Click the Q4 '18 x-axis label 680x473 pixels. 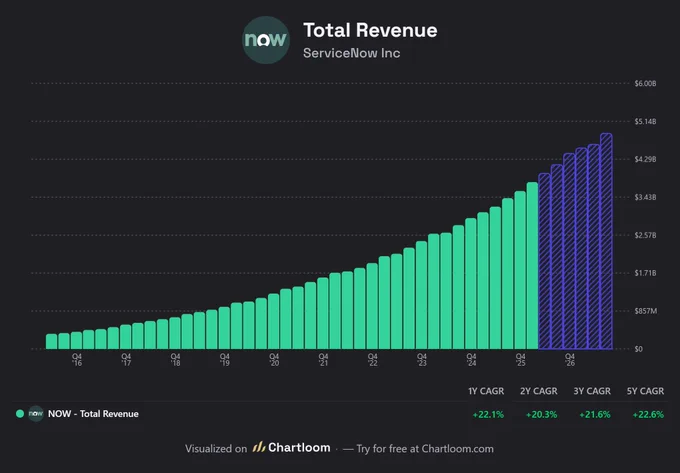(x=175, y=360)
